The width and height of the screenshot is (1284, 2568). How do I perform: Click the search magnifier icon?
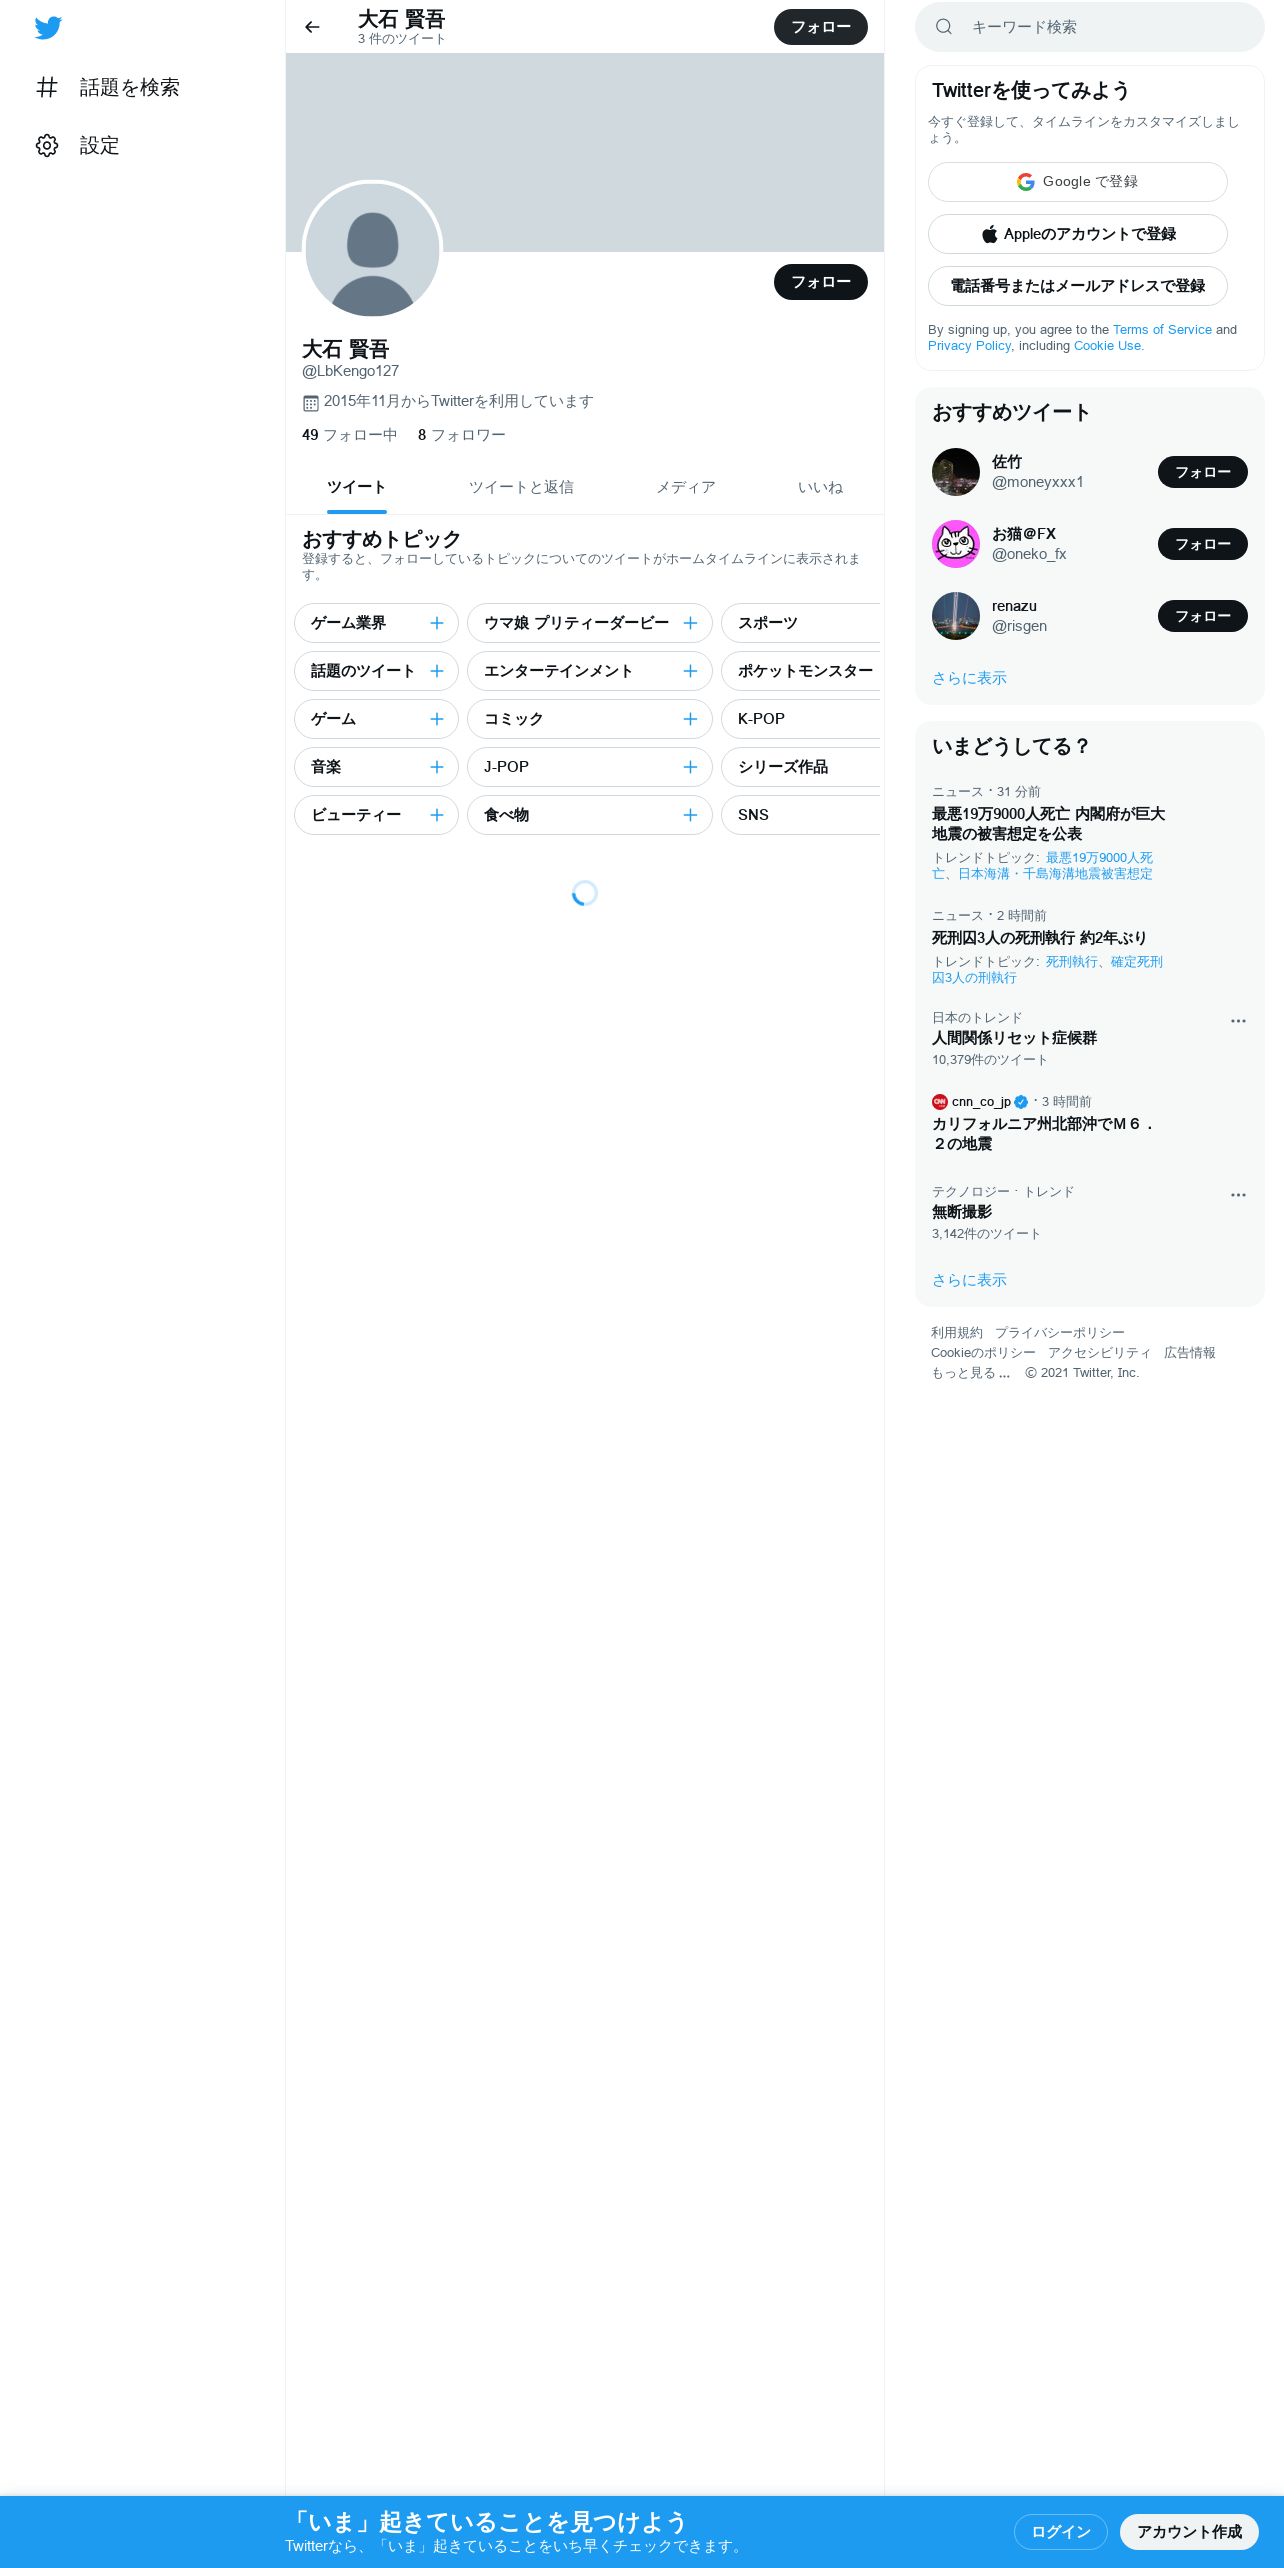point(943,27)
